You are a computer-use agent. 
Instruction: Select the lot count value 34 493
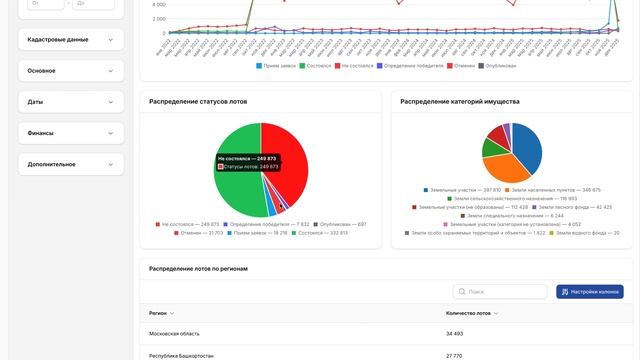pyautogui.click(x=454, y=334)
